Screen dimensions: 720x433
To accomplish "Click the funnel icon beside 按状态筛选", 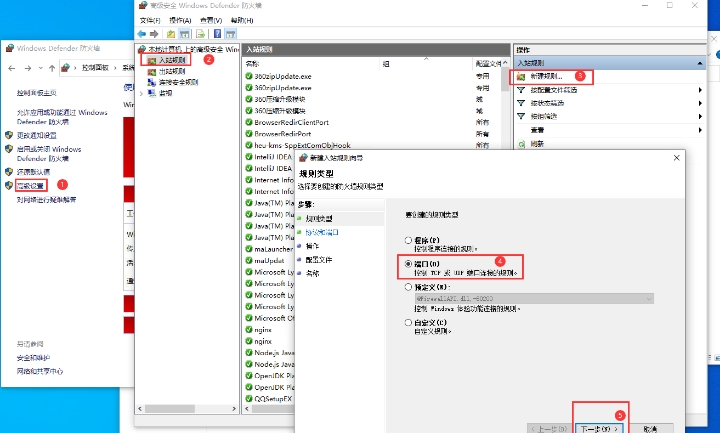I will point(521,103).
